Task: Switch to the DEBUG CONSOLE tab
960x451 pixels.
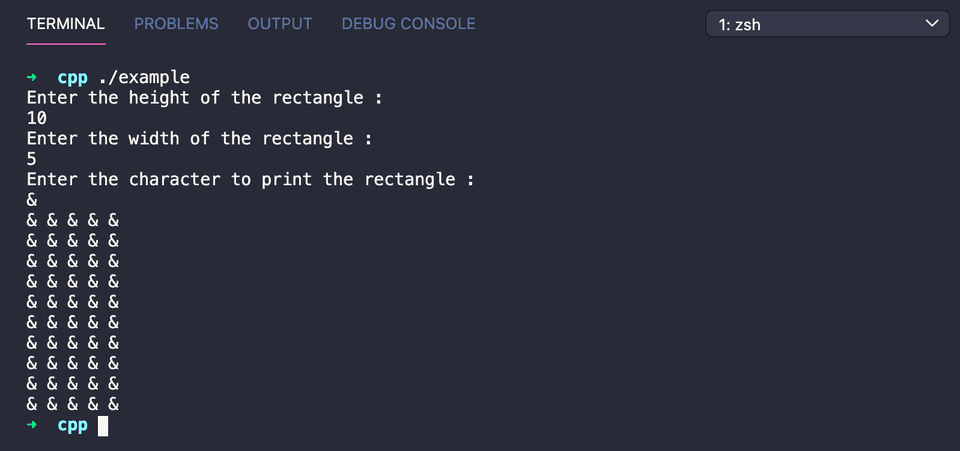Action: [x=408, y=23]
